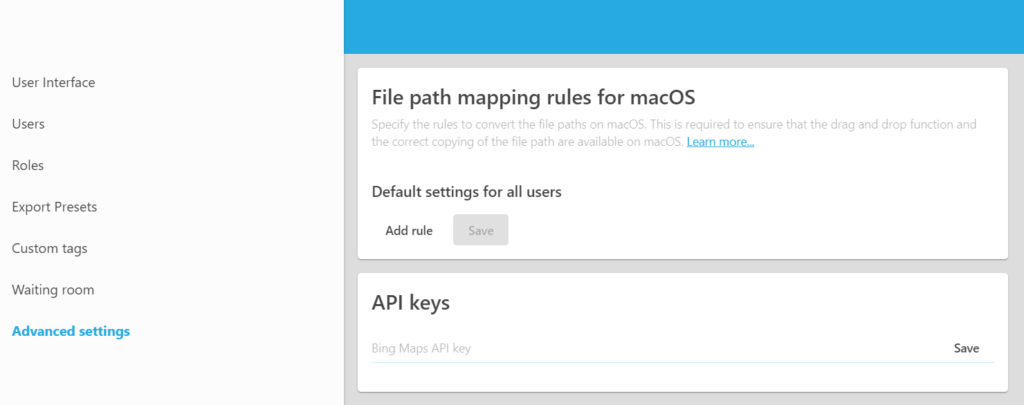Open the Waiting room page

coord(53,290)
